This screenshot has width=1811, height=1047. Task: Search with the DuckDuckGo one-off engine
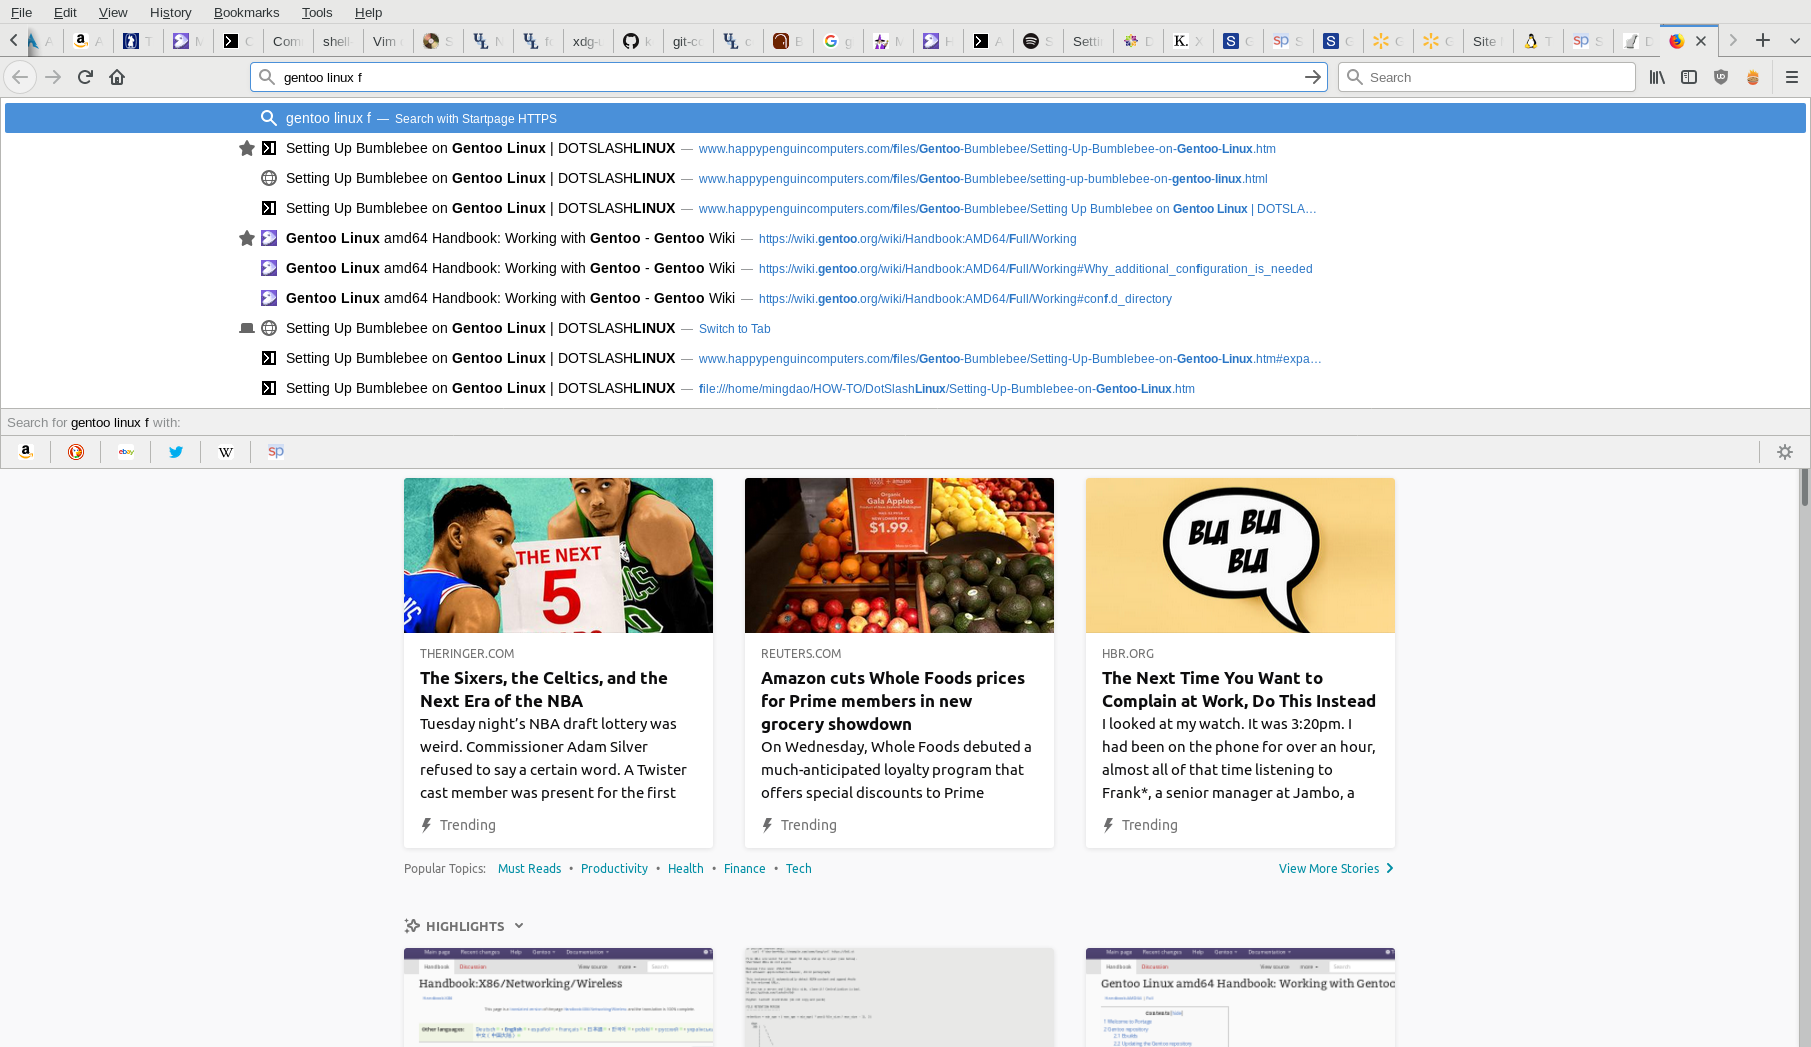click(x=76, y=452)
